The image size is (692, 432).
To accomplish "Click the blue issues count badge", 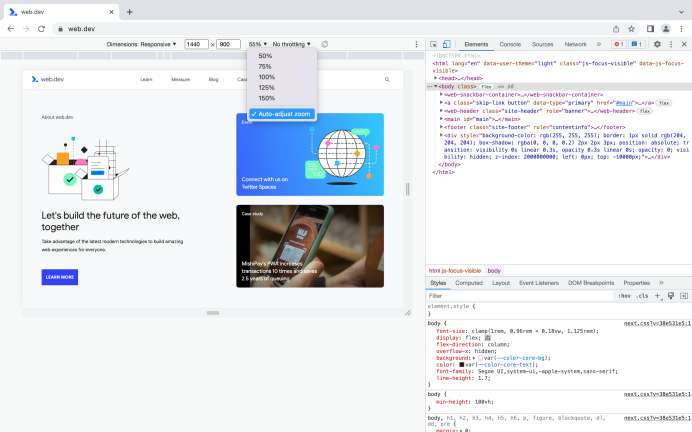I will click(636, 44).
